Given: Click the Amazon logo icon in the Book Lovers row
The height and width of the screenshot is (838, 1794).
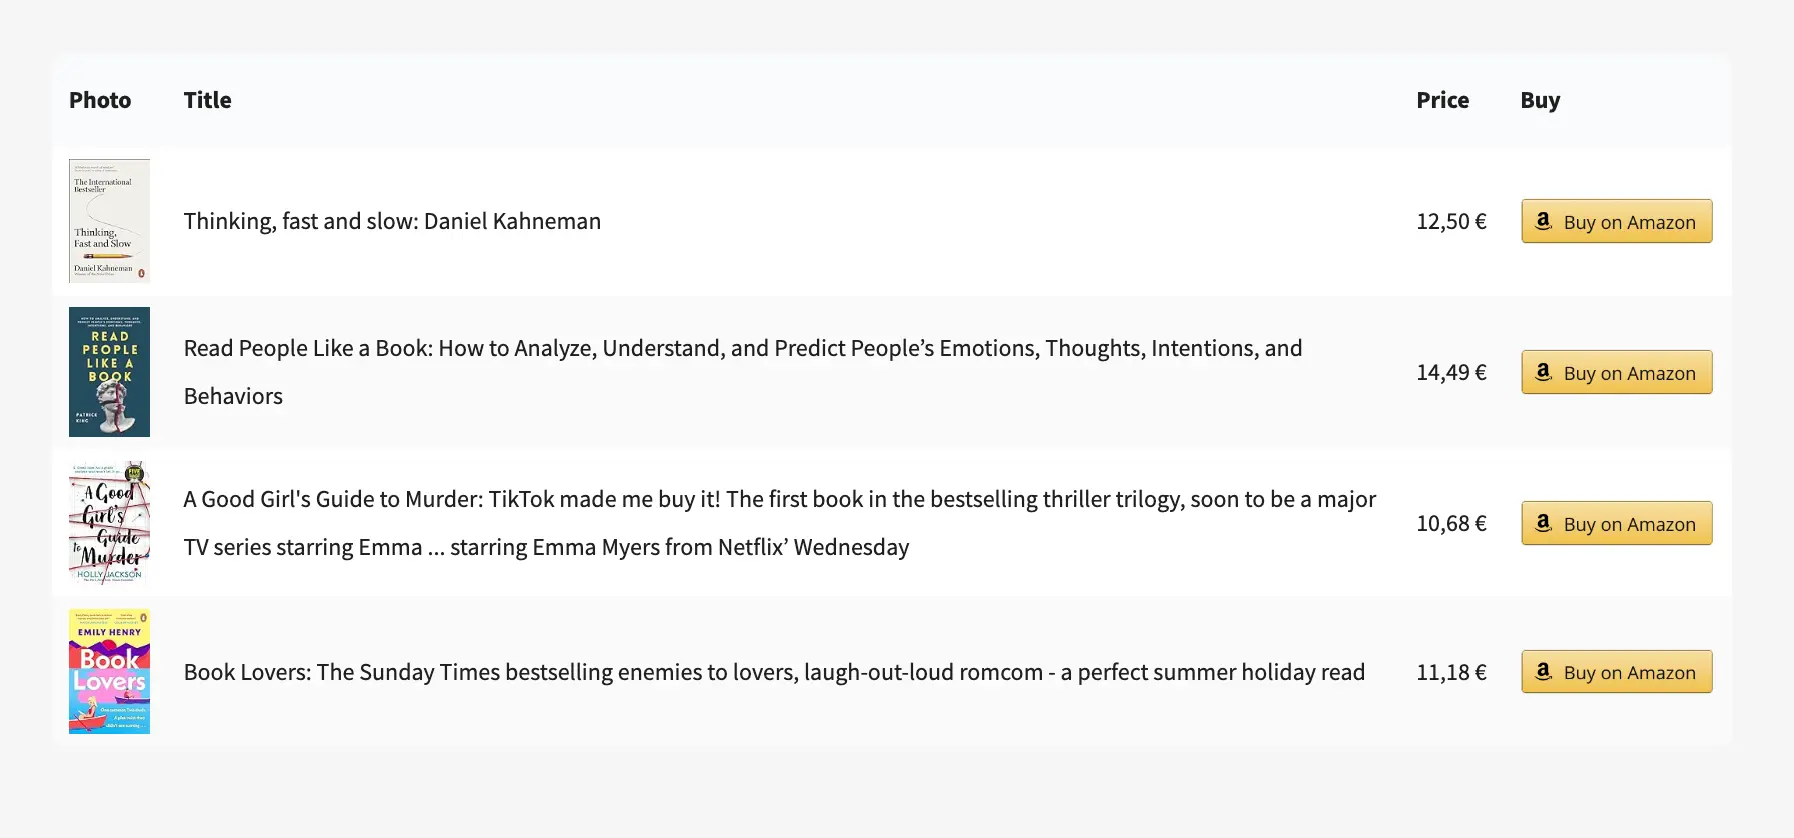Looking at the screenshot, I should pyautogui.click(x=1544, y=672).
